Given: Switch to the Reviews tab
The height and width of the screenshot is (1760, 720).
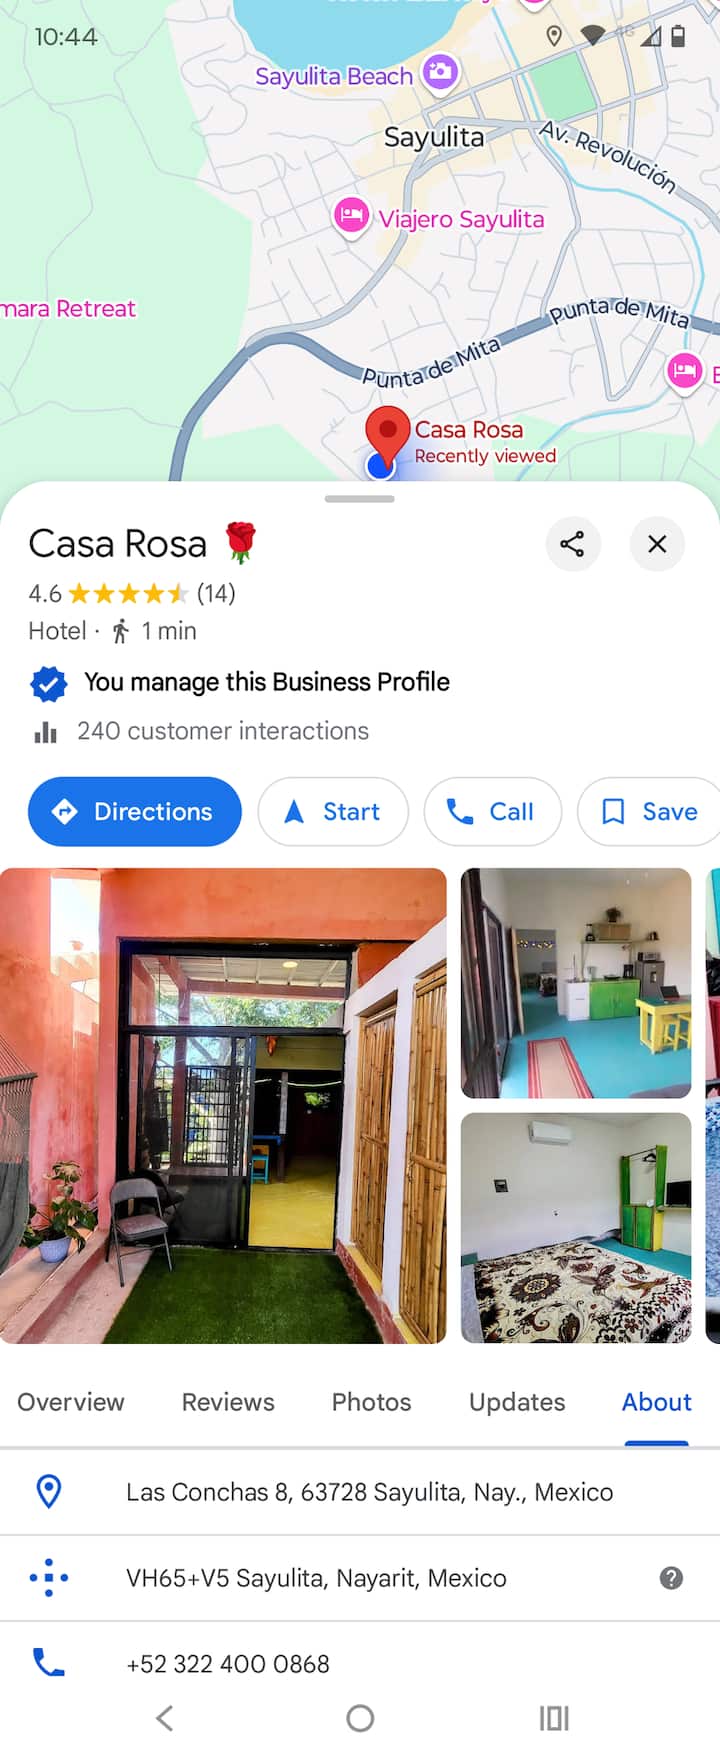Looking at the screenshot, I should point(228,1402).
